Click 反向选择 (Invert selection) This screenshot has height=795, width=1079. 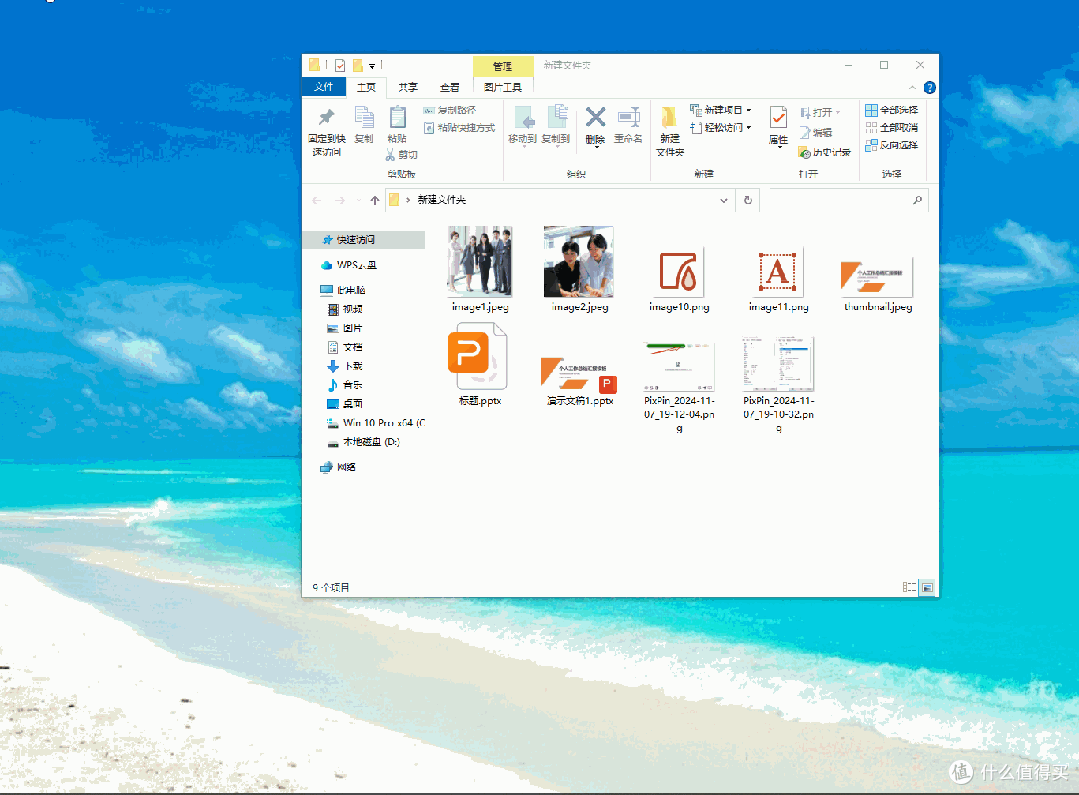tap(891, 145)
